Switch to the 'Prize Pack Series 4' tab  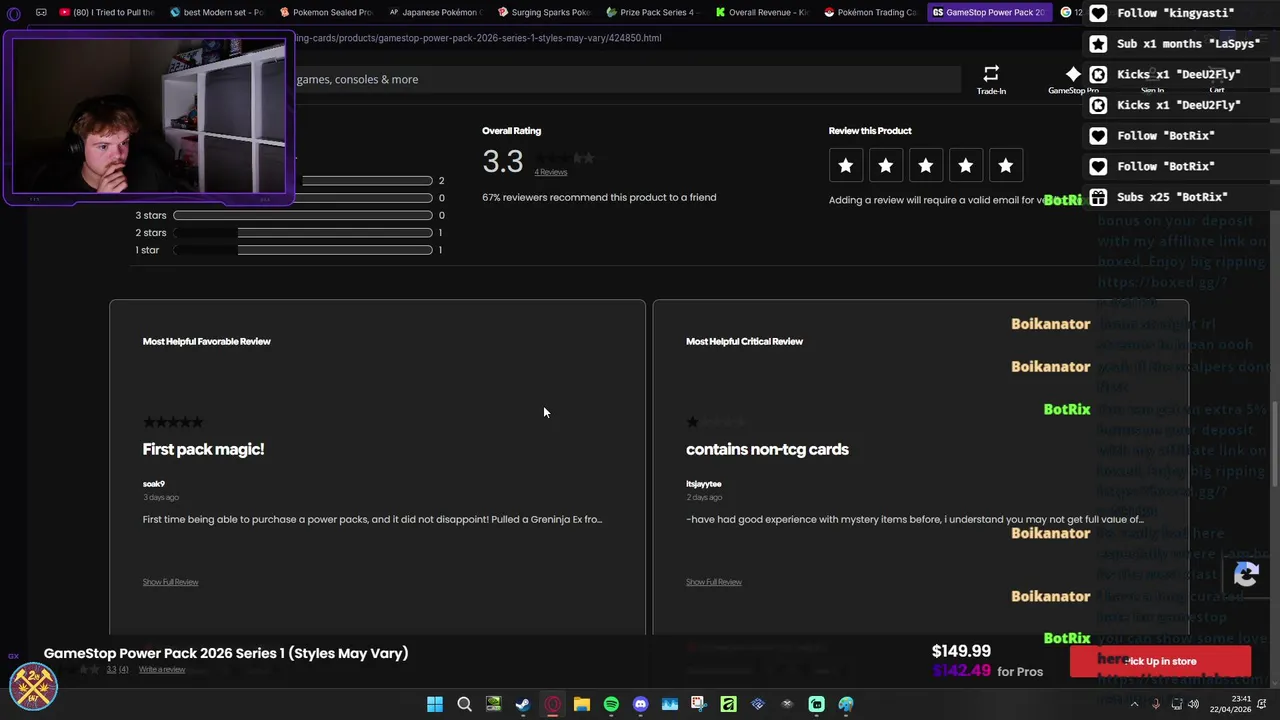653,12
